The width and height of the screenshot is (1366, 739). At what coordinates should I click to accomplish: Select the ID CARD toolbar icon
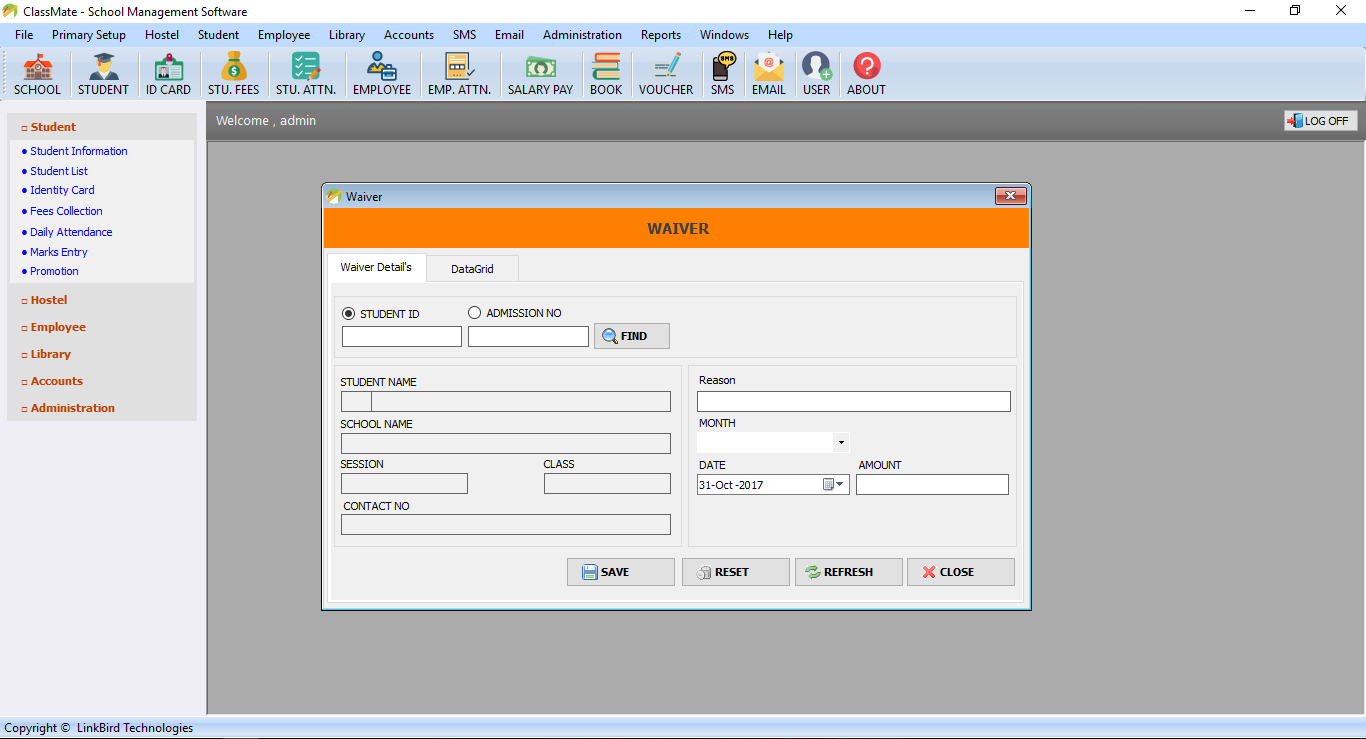tap(168, 72)
